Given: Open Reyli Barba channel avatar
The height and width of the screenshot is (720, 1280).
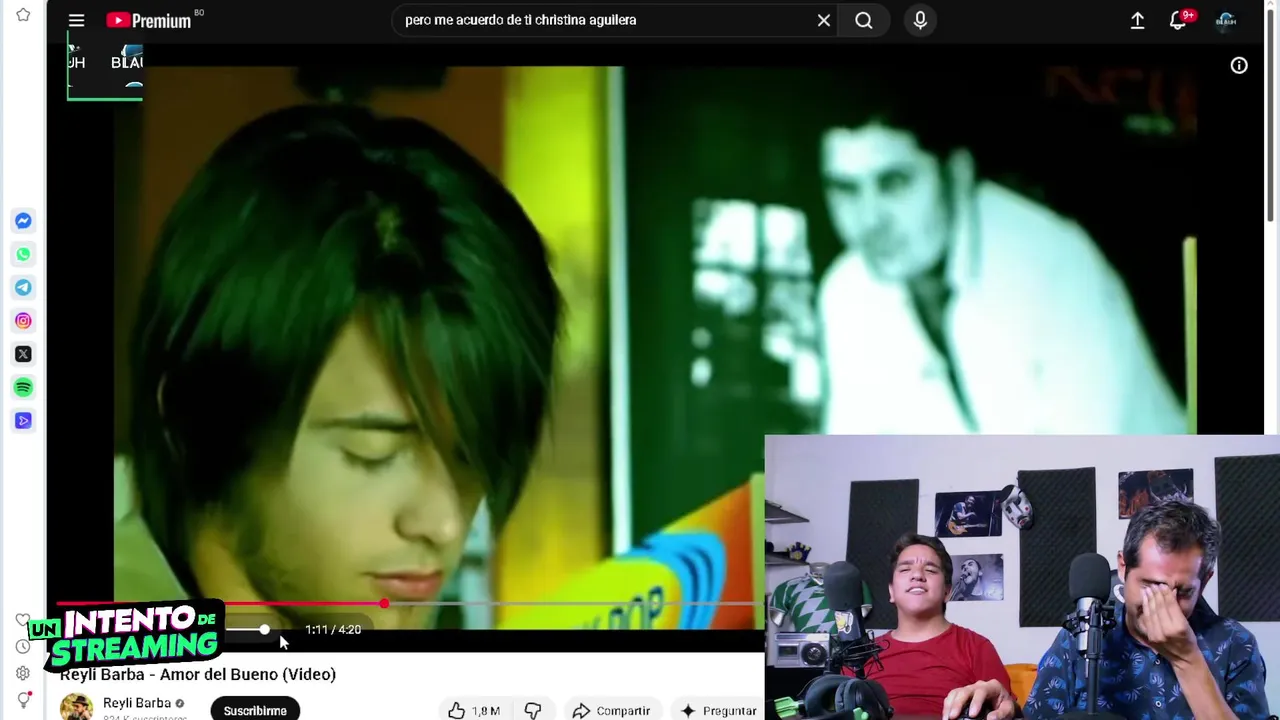Looking at the screenshot, I should click(76, 707).
